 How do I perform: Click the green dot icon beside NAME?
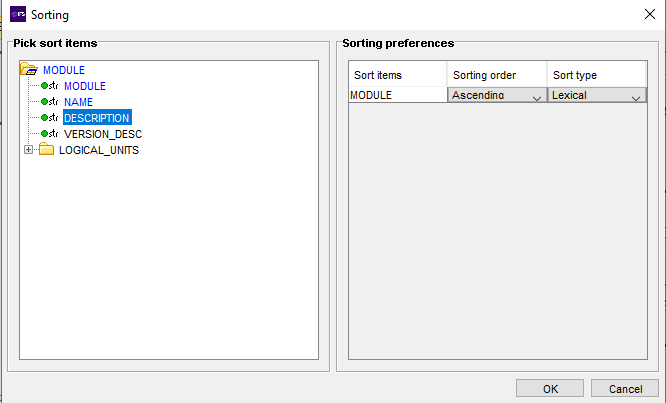[x=44, y=102]
